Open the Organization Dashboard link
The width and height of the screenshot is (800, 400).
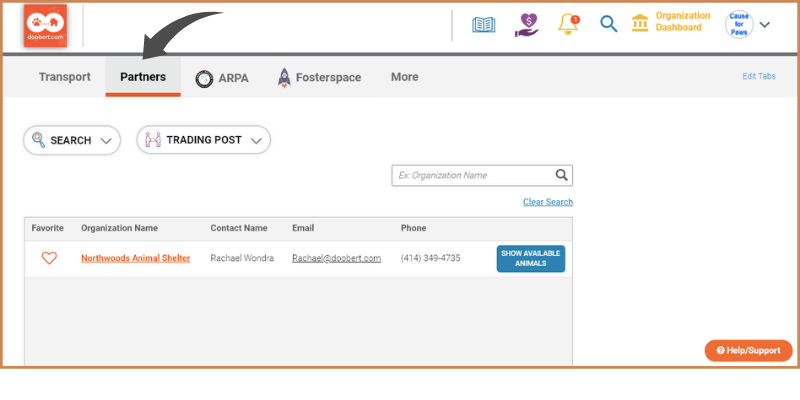click(x=683, y=21)
